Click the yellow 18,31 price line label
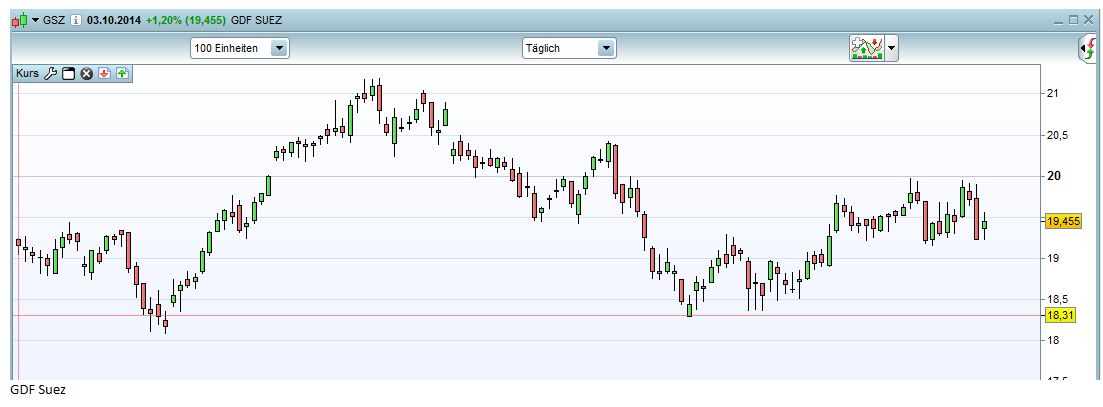1103x407 pixels. point(1058,315)
